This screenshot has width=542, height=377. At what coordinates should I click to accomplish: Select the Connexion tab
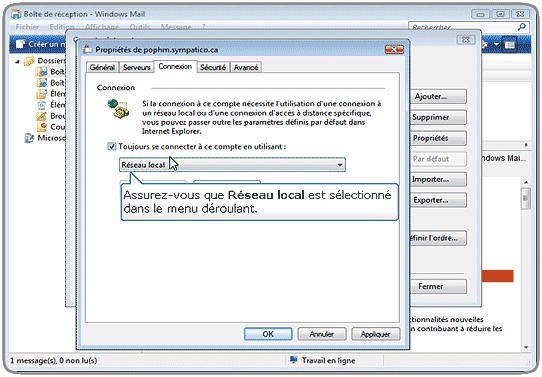coord(175,66)
